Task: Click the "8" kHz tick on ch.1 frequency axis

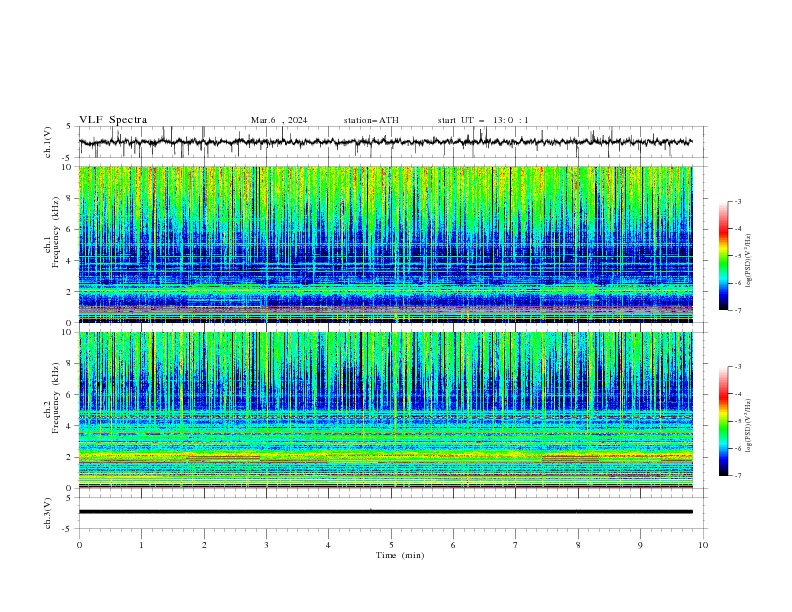Action: [71, 198]
